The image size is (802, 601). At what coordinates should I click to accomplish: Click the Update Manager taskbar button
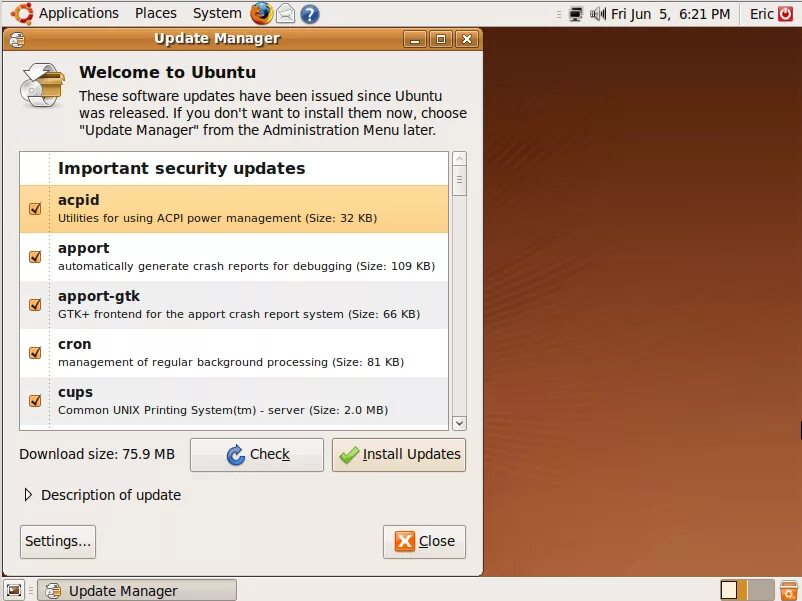[x=137, y=590]
